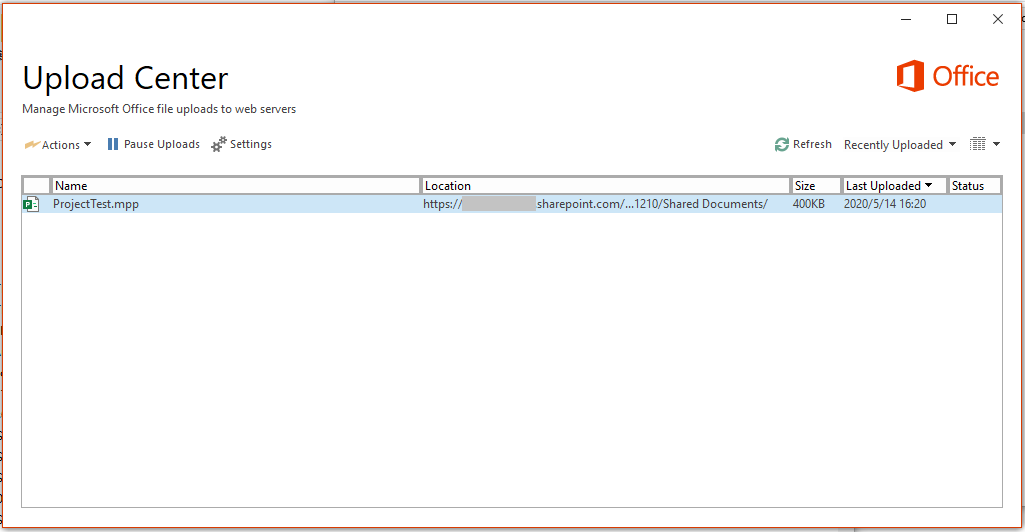Click the Project file icon for ProjectTest.mpp
The width and height of the screenshot is (1025, 532).
point(31,204)
